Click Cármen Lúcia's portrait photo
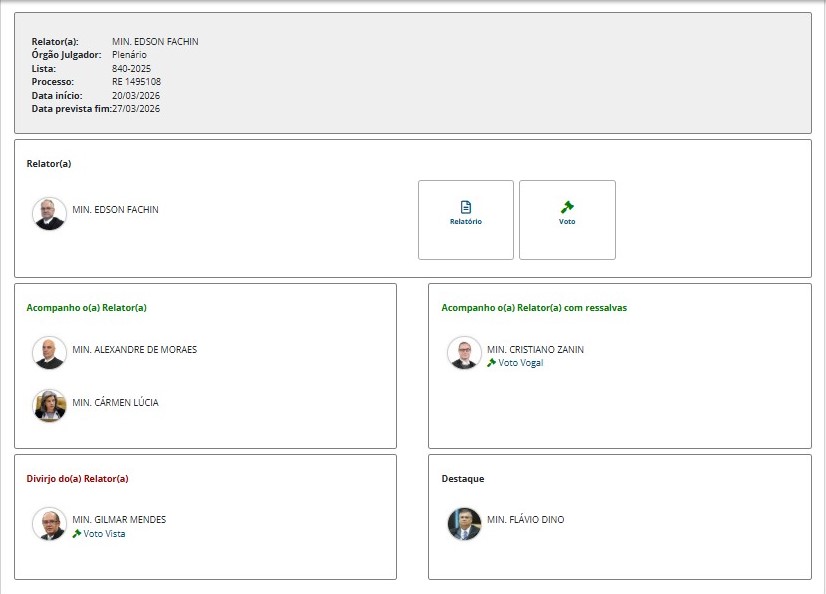The width and height of the screenshot is (826, 594). point(49,405)
